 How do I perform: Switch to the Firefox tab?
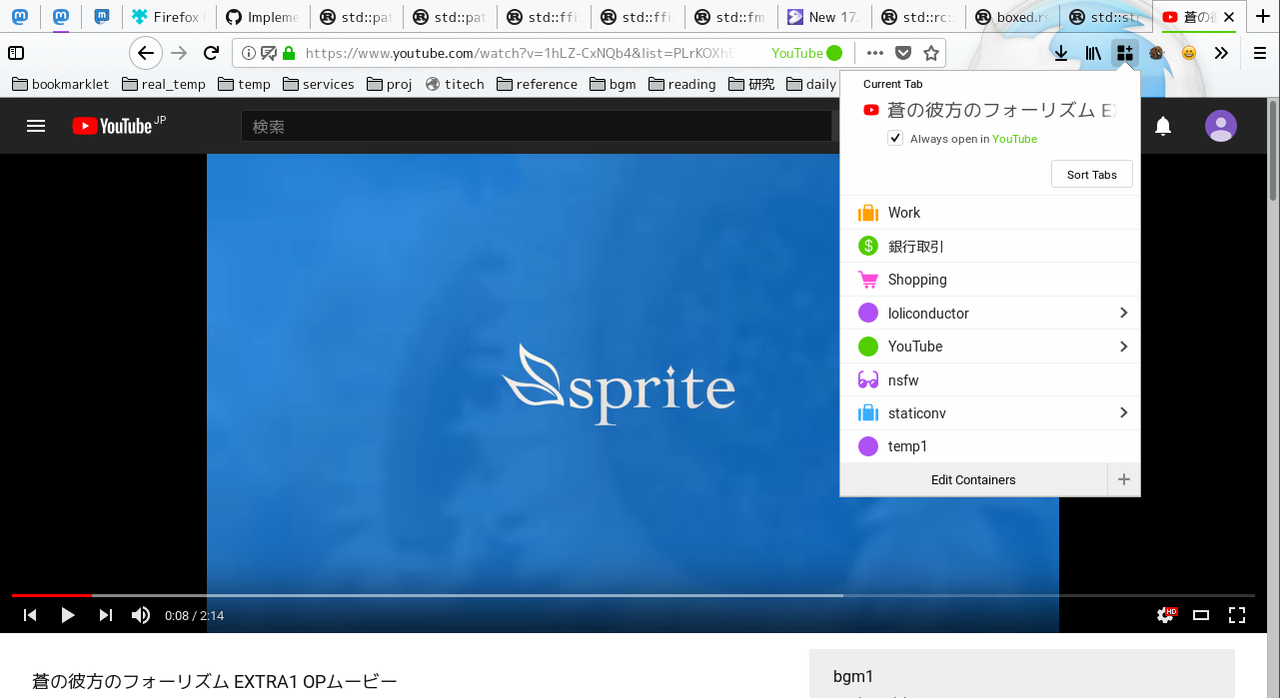[168, 17]
